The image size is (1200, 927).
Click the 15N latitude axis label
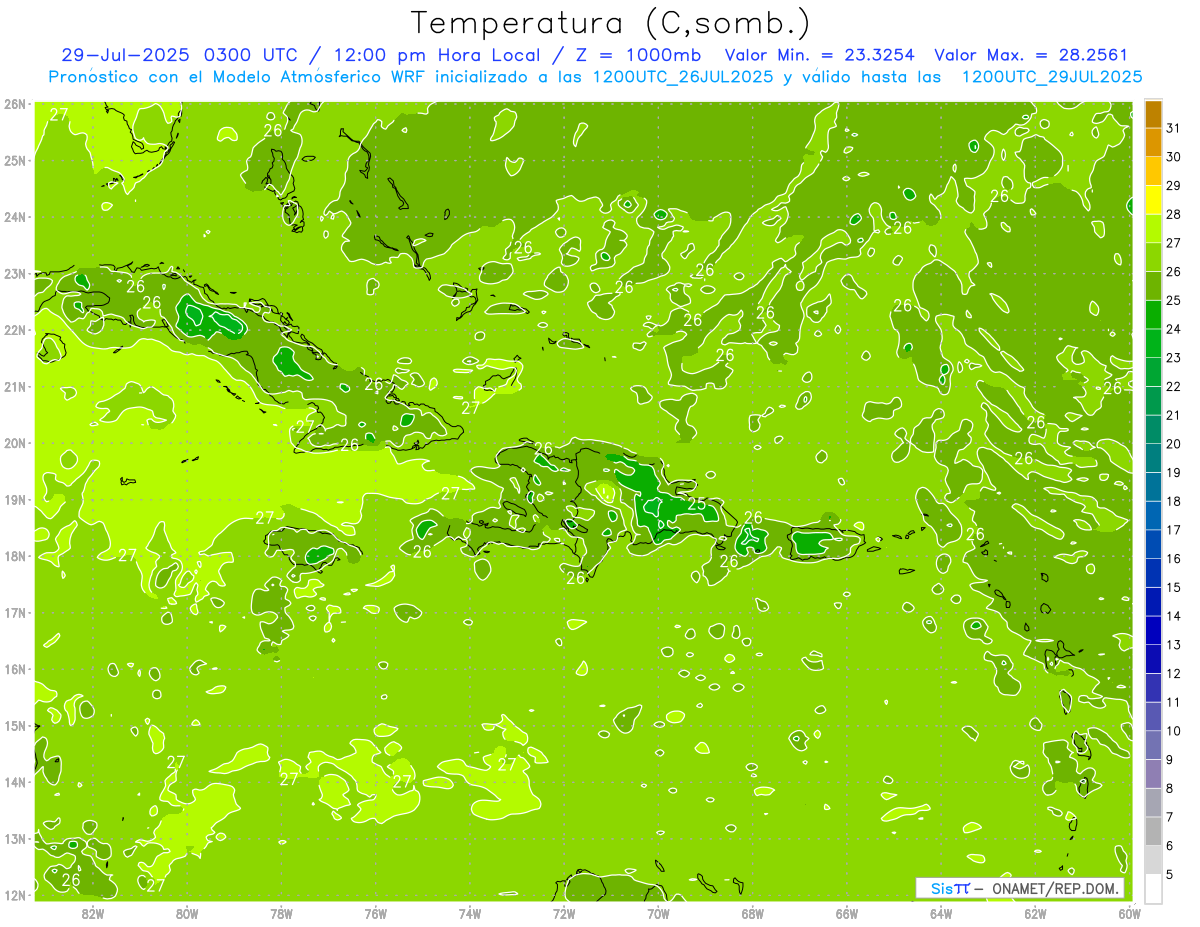14,726
